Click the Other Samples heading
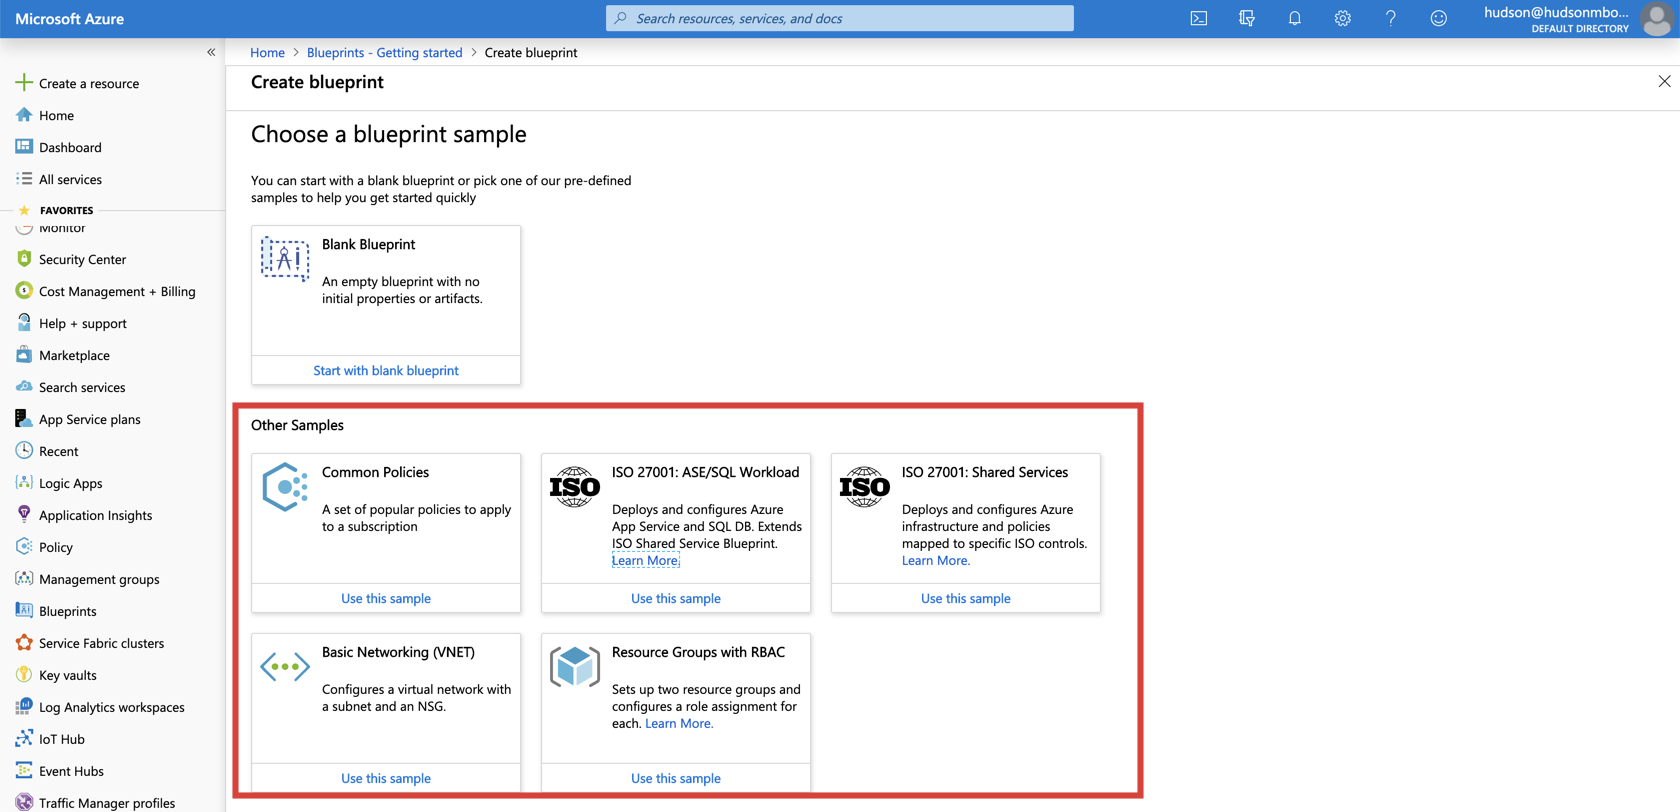Image resolution: width=1680 pixels, height=812 pixels. [x=297, y=425]
